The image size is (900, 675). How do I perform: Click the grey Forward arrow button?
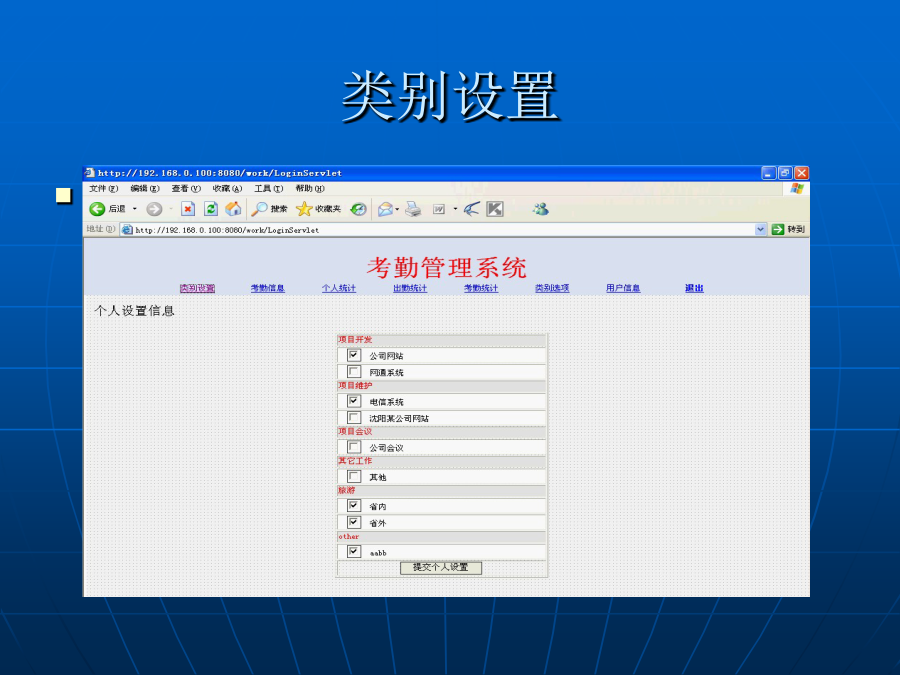click(154, 209)
